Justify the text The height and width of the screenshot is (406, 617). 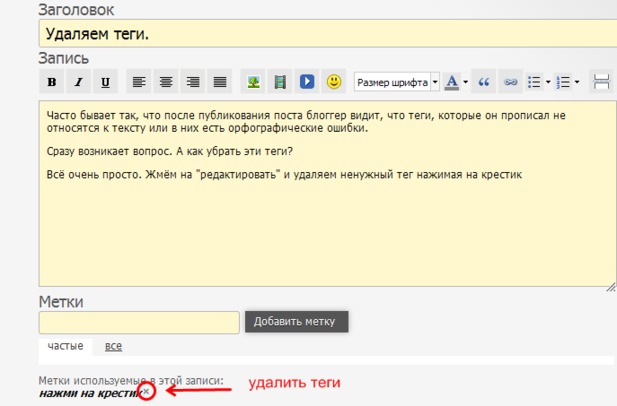(x=220, y=82)
